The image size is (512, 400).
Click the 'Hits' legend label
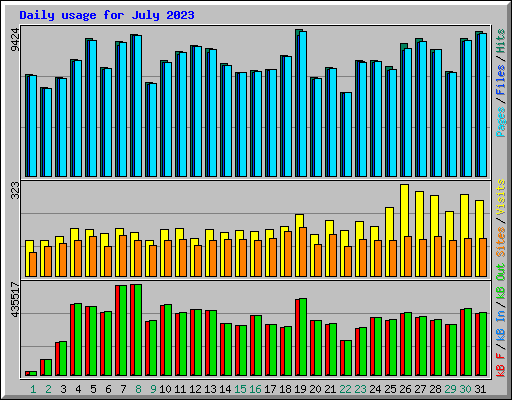click(501, 41)
